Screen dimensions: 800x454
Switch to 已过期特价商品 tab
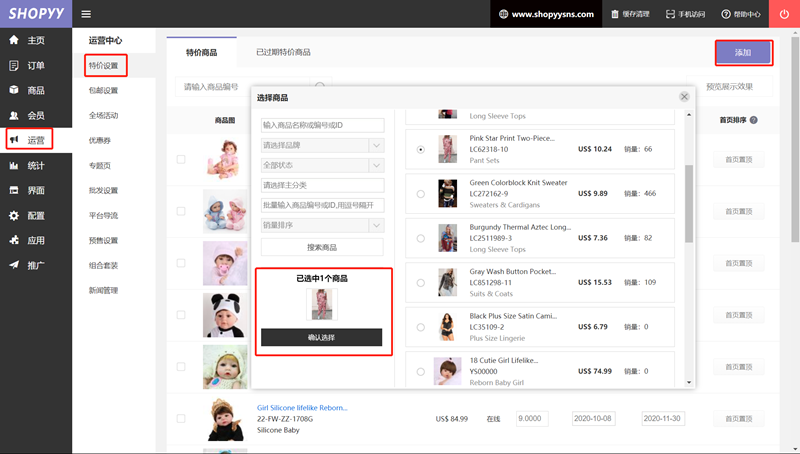tap(283, 52)
